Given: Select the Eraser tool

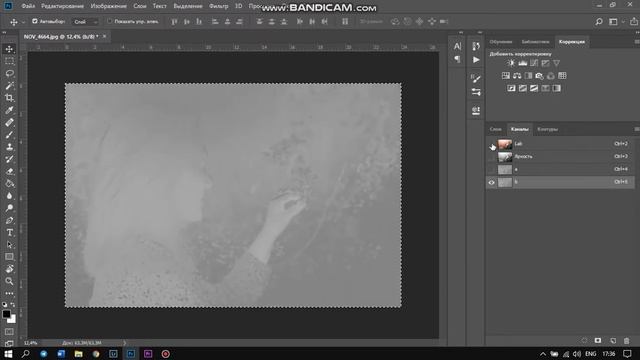Looking at the screenshot, I should coord(9,171).
